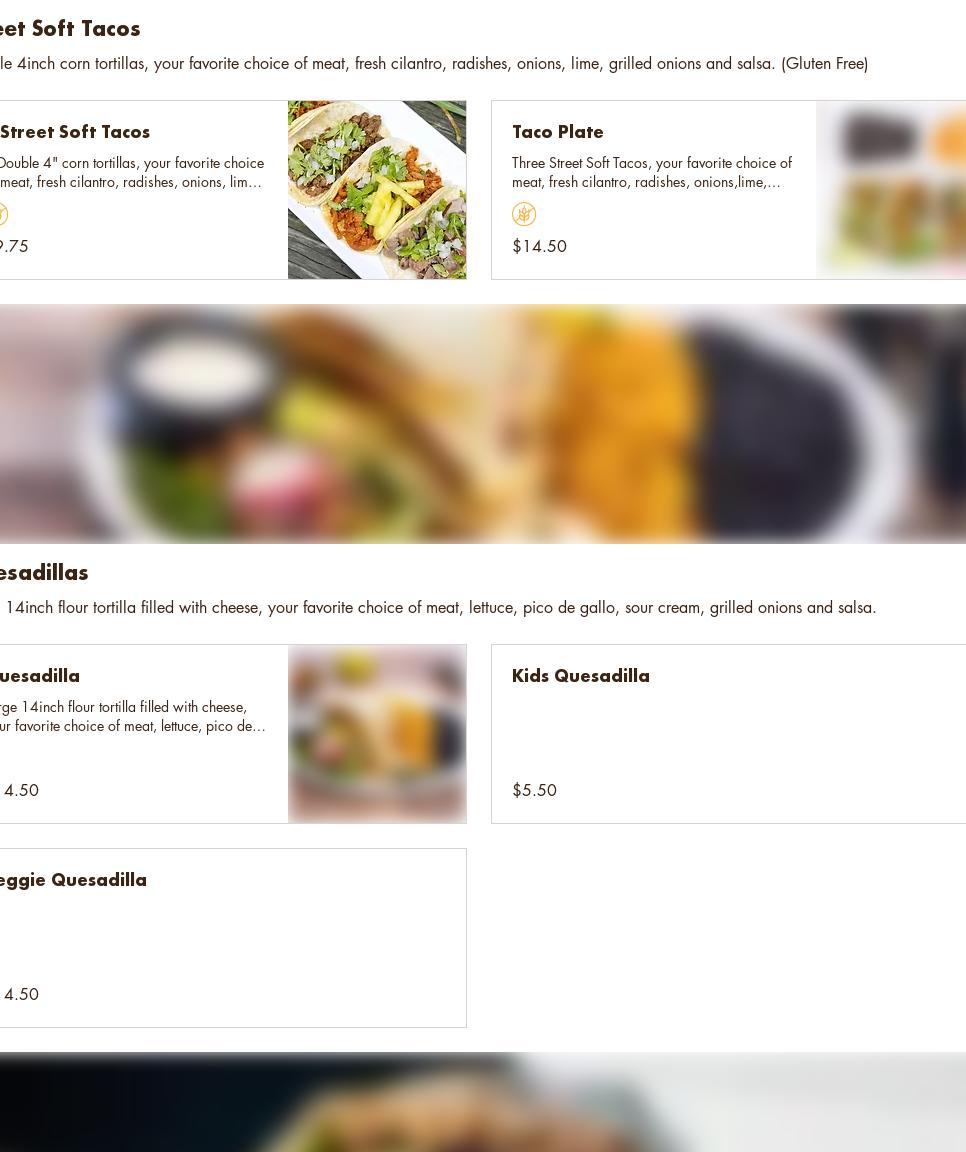Open the Kids Quesadilla item card
The width and height of the screenshot is (966, 1152).
tap(729, 734)
